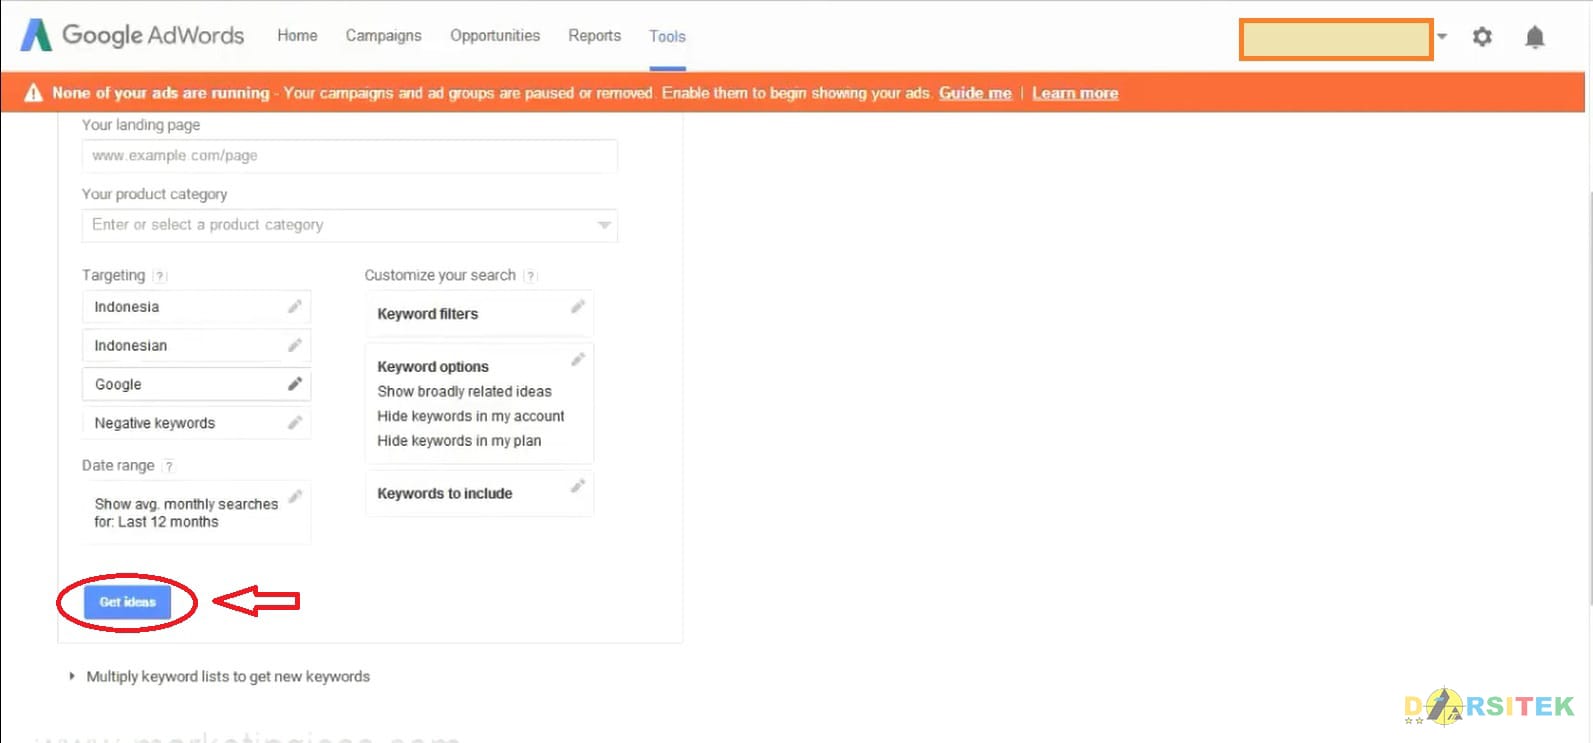Click the warning triangle icon in banner
This screenshot has height=743, width=1593.
pyautogui.click(x=33, y=93)
